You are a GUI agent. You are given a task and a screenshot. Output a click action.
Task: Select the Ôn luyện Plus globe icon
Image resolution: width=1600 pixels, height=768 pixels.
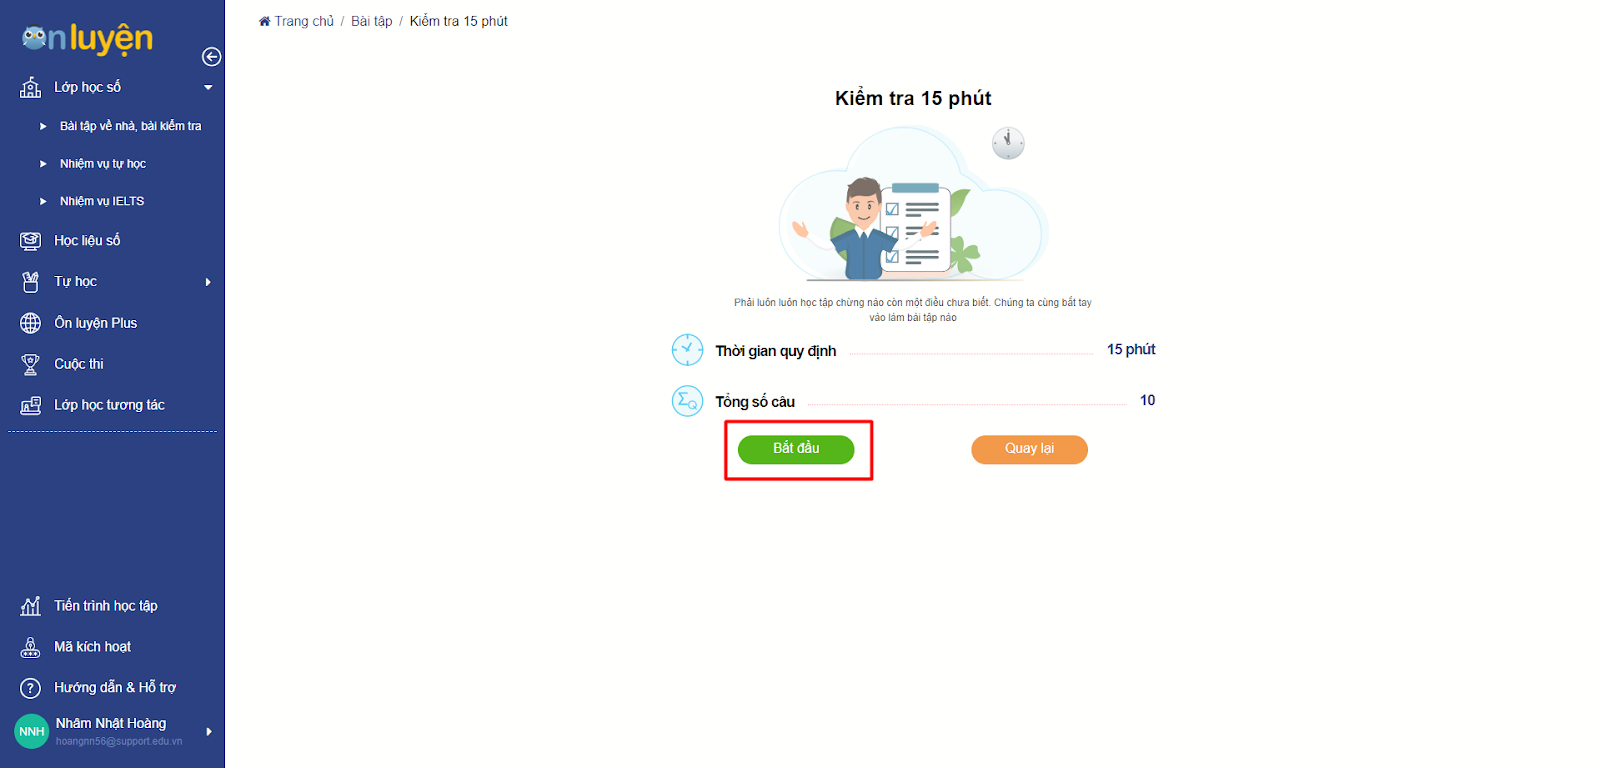click(x=31, y=323)
